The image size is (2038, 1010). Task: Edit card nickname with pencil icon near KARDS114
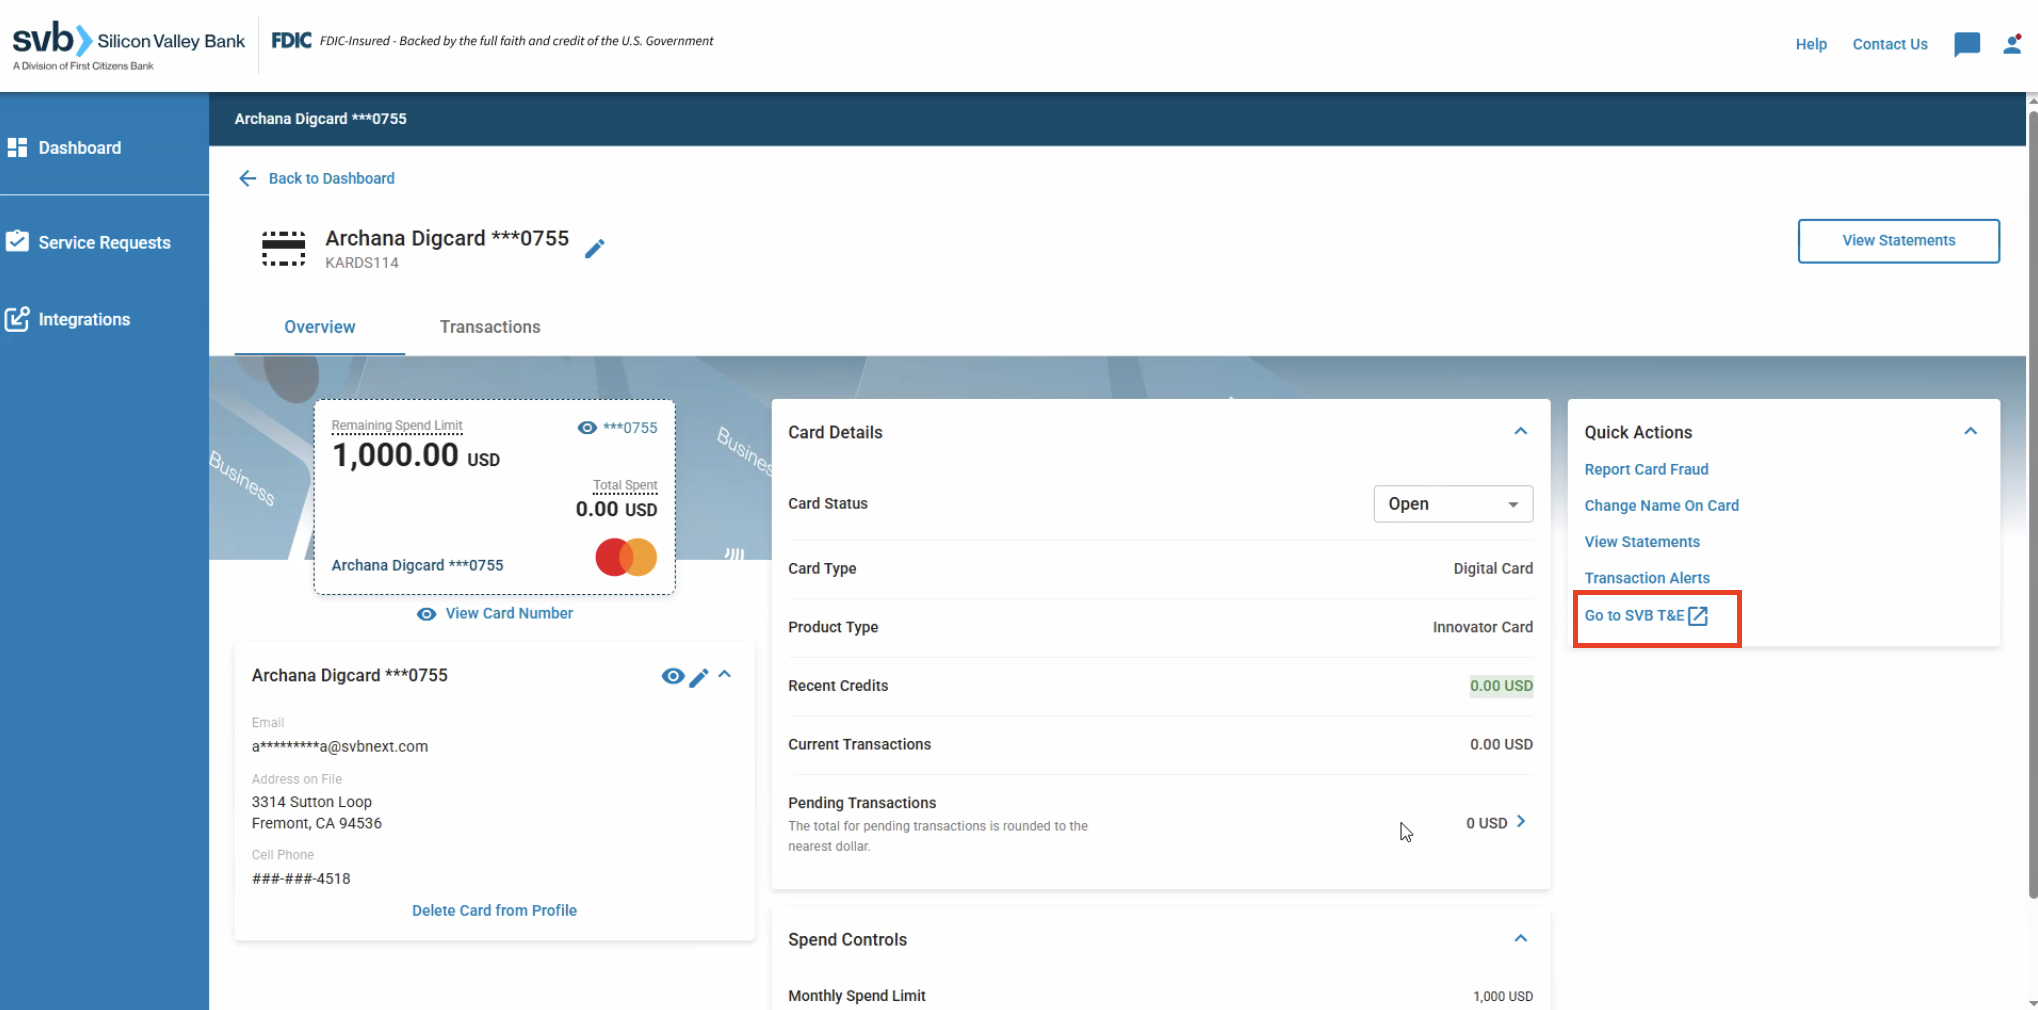[x=595, y=248]
